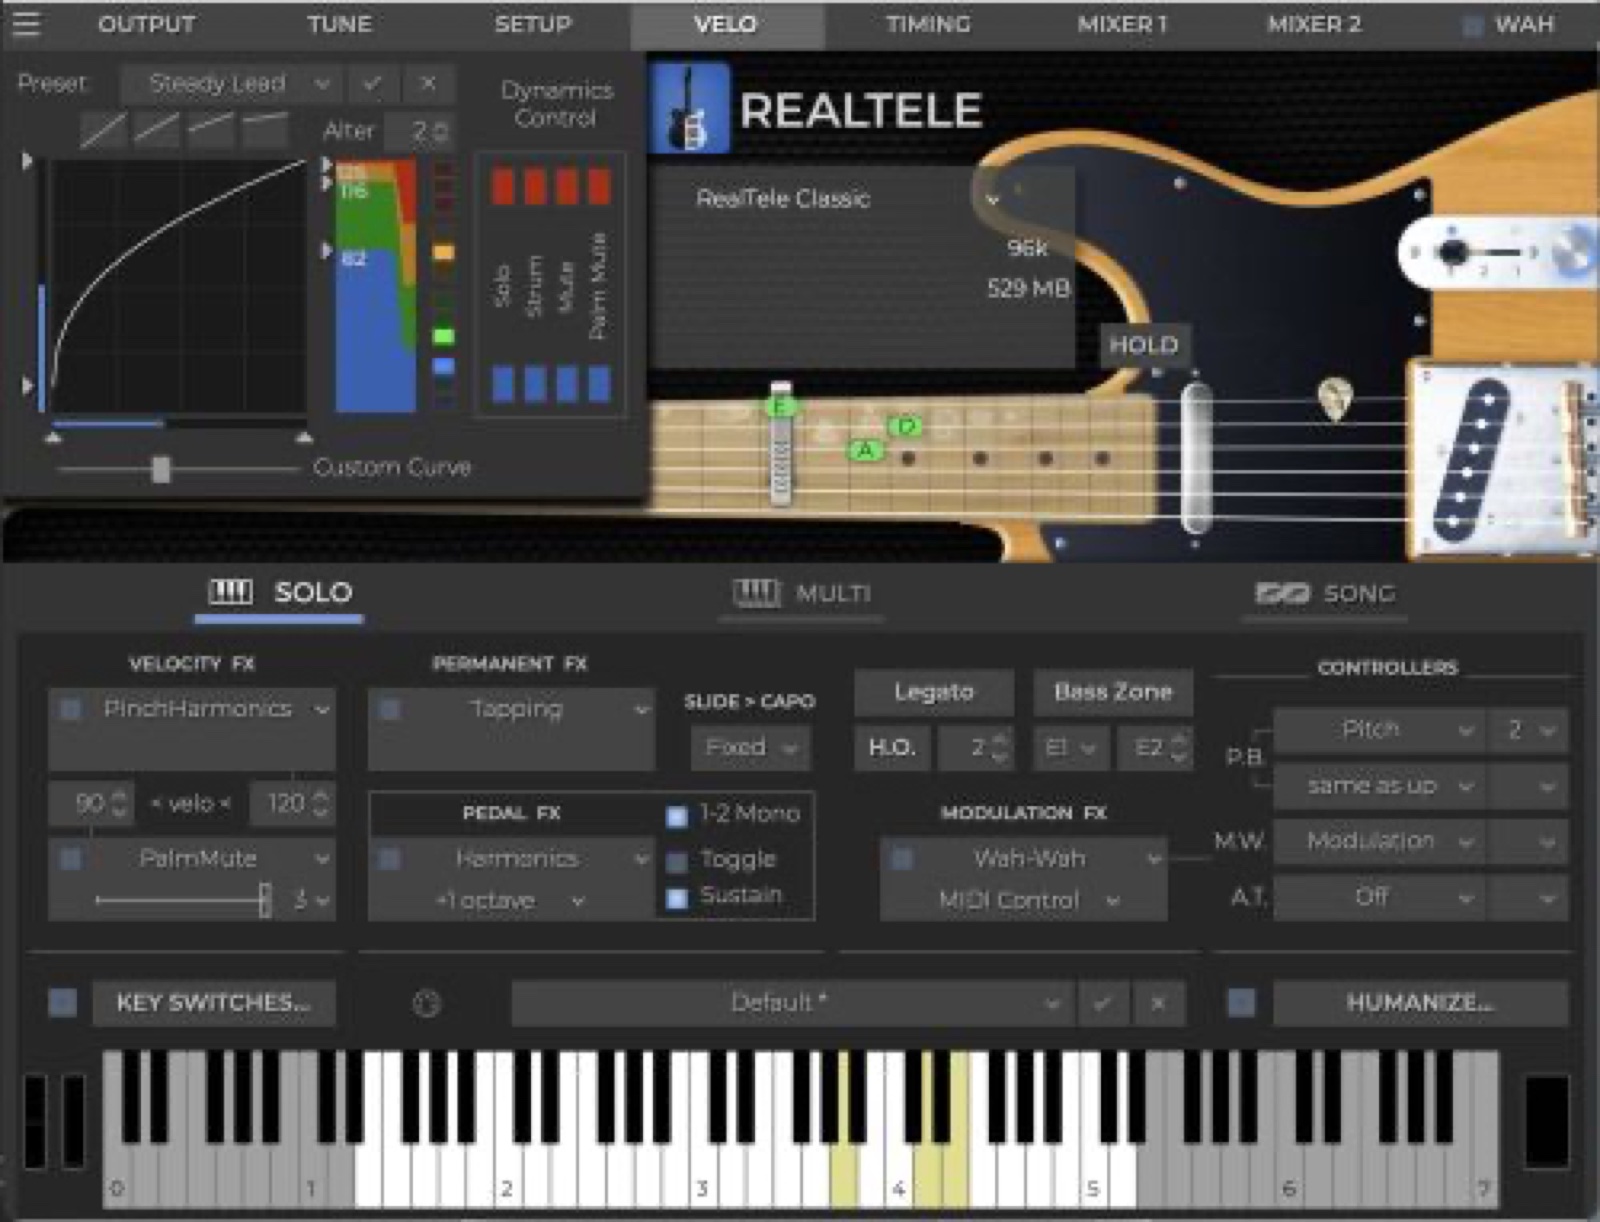Click the MIDI learn knob icon beside Key Switches
The height and width of the screenshot is (1222, 1600).
tap(427, 1003)
